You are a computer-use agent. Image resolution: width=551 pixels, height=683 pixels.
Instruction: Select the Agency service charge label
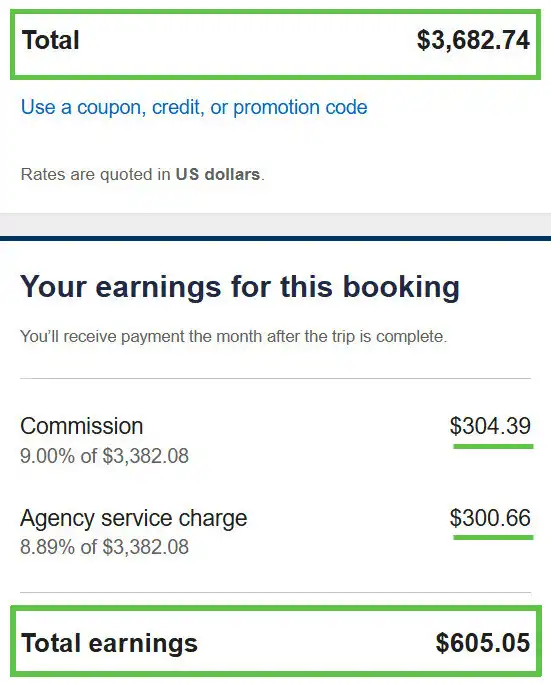(133, 518)
